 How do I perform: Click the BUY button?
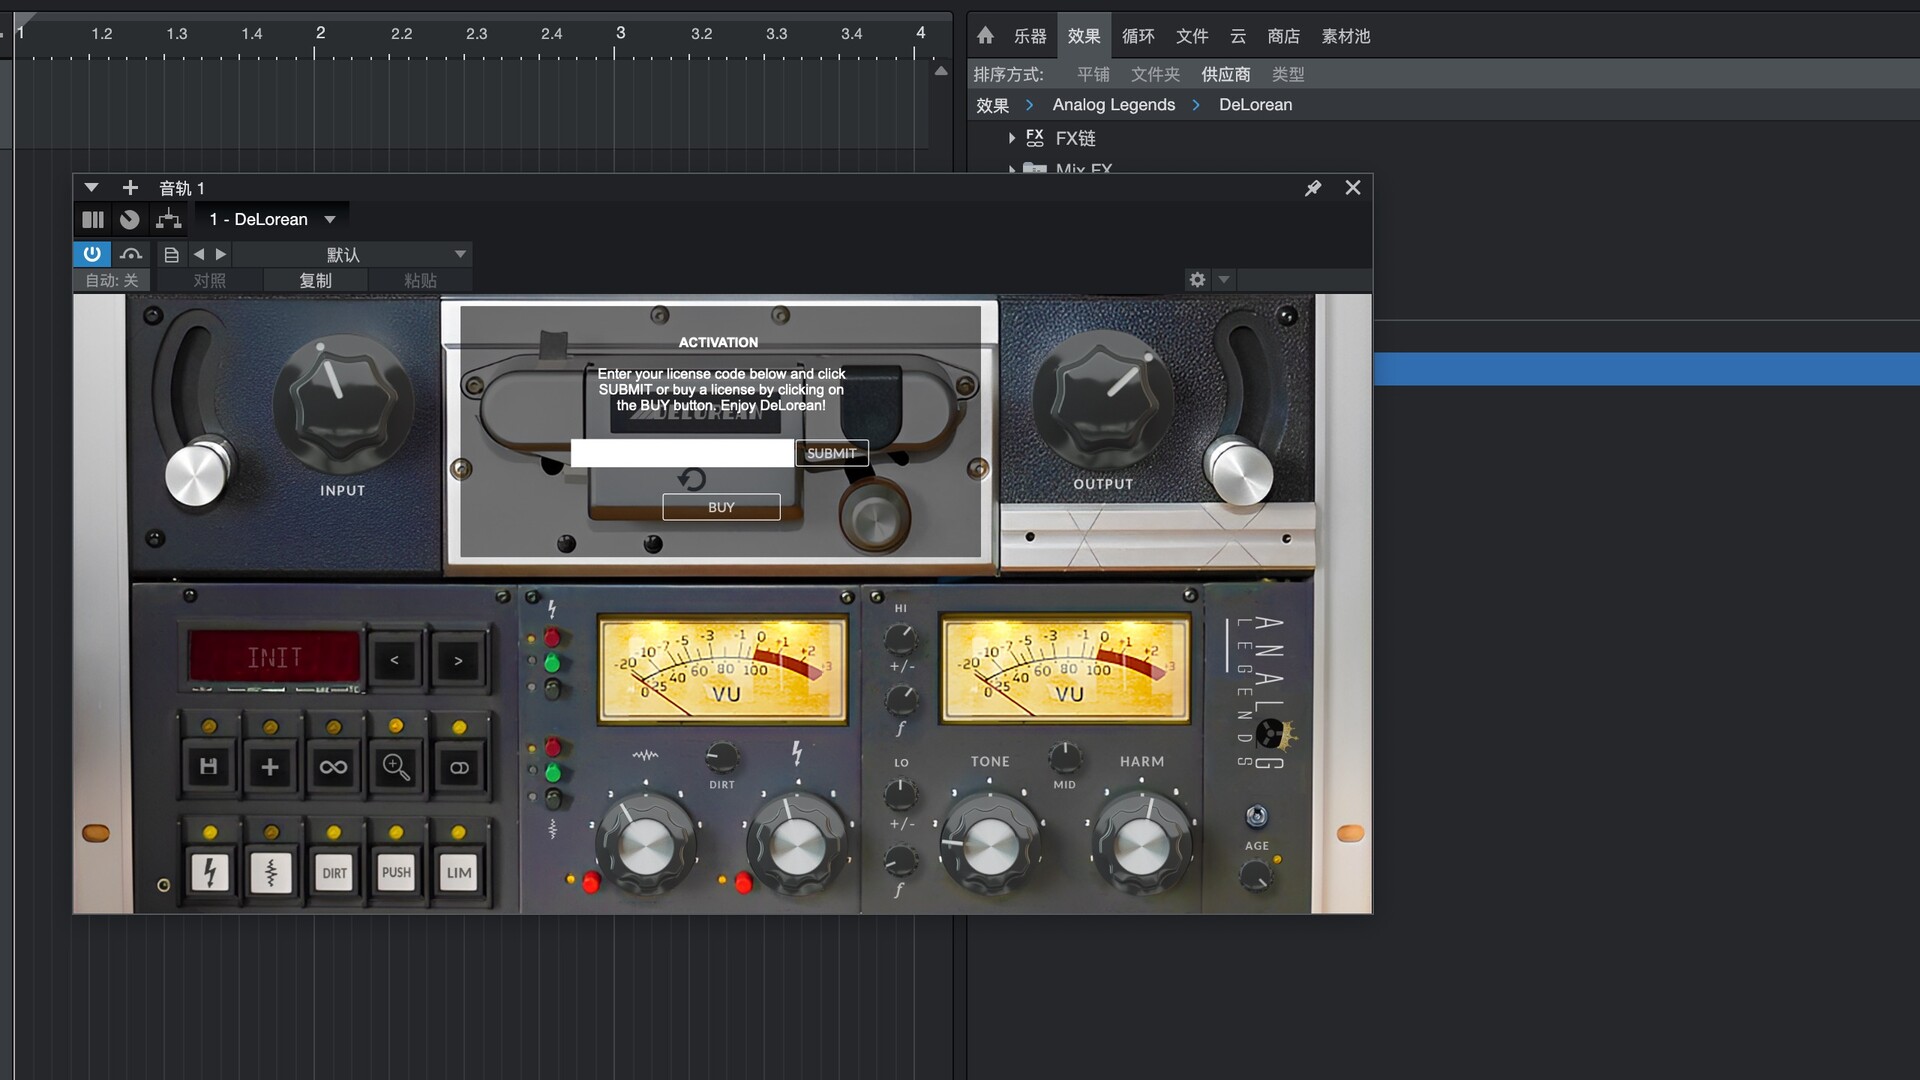tap(721, 507)
